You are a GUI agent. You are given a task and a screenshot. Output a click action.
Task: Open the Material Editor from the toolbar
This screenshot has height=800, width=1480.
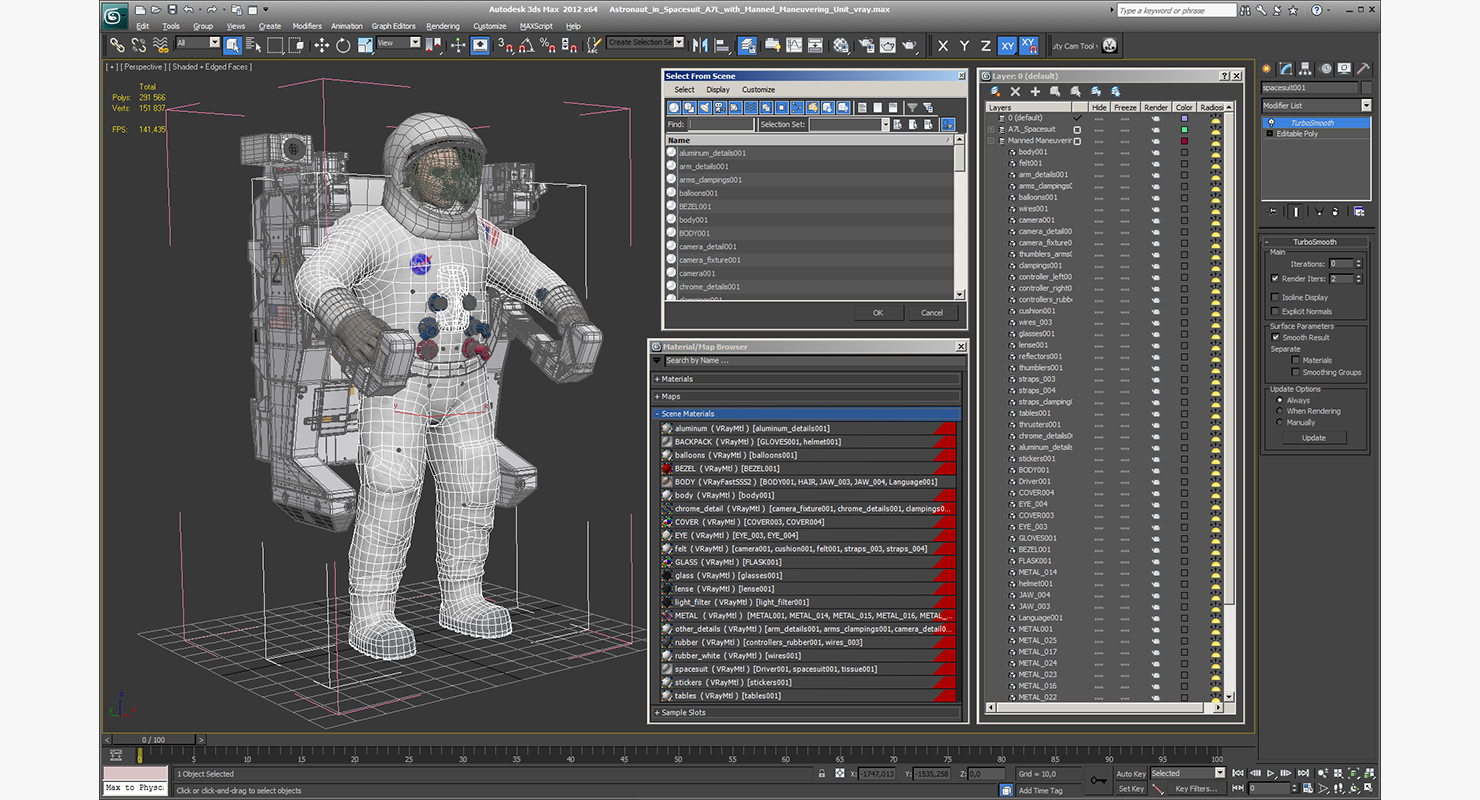[841, 45]
